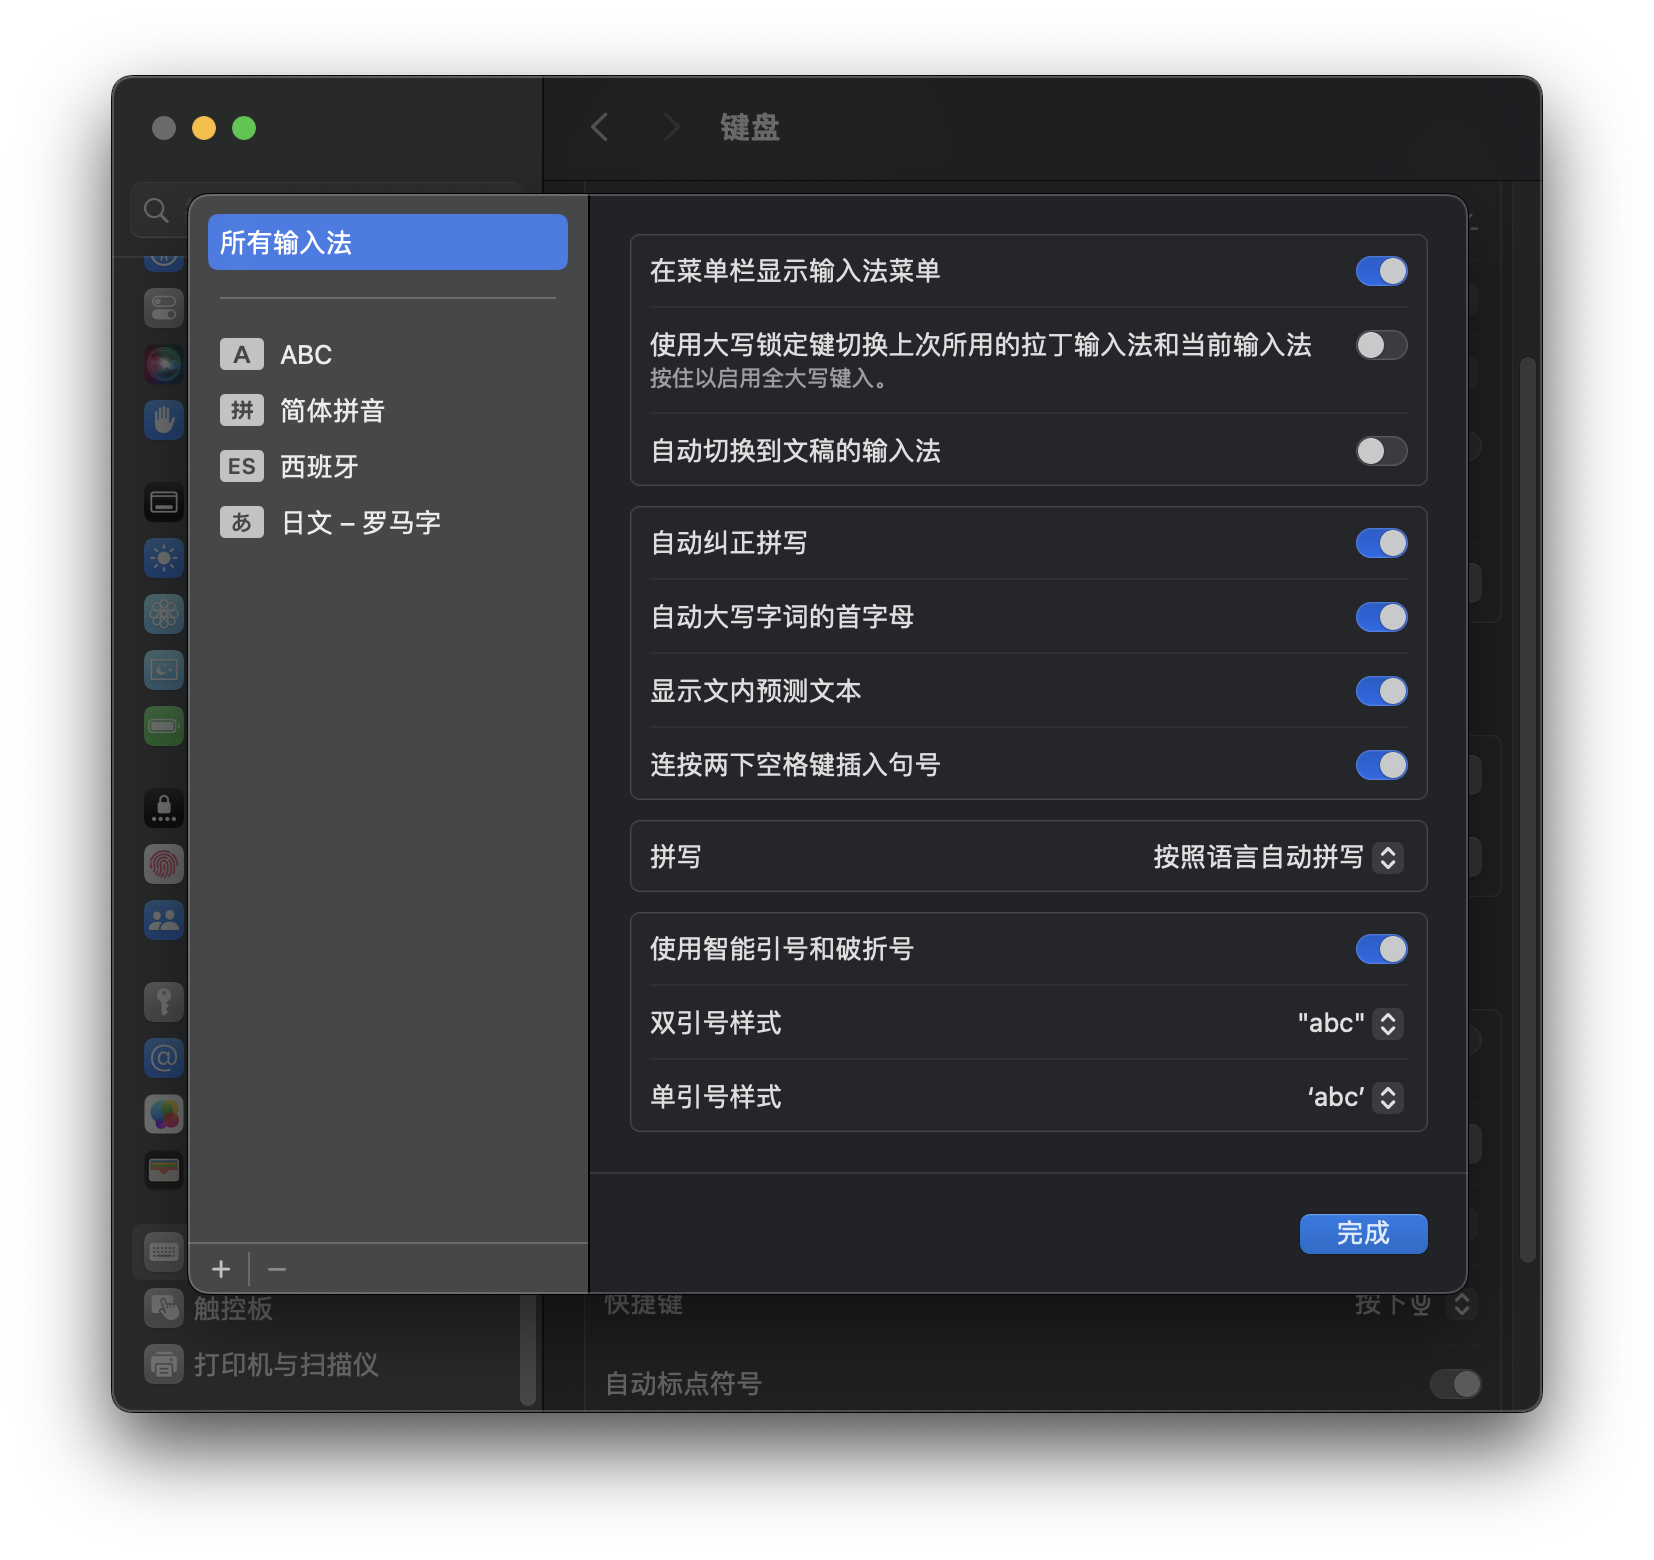Open Internet Accounts @ icon in the sidebar
1654x1560 pixels.
(x=164, y=1058)
